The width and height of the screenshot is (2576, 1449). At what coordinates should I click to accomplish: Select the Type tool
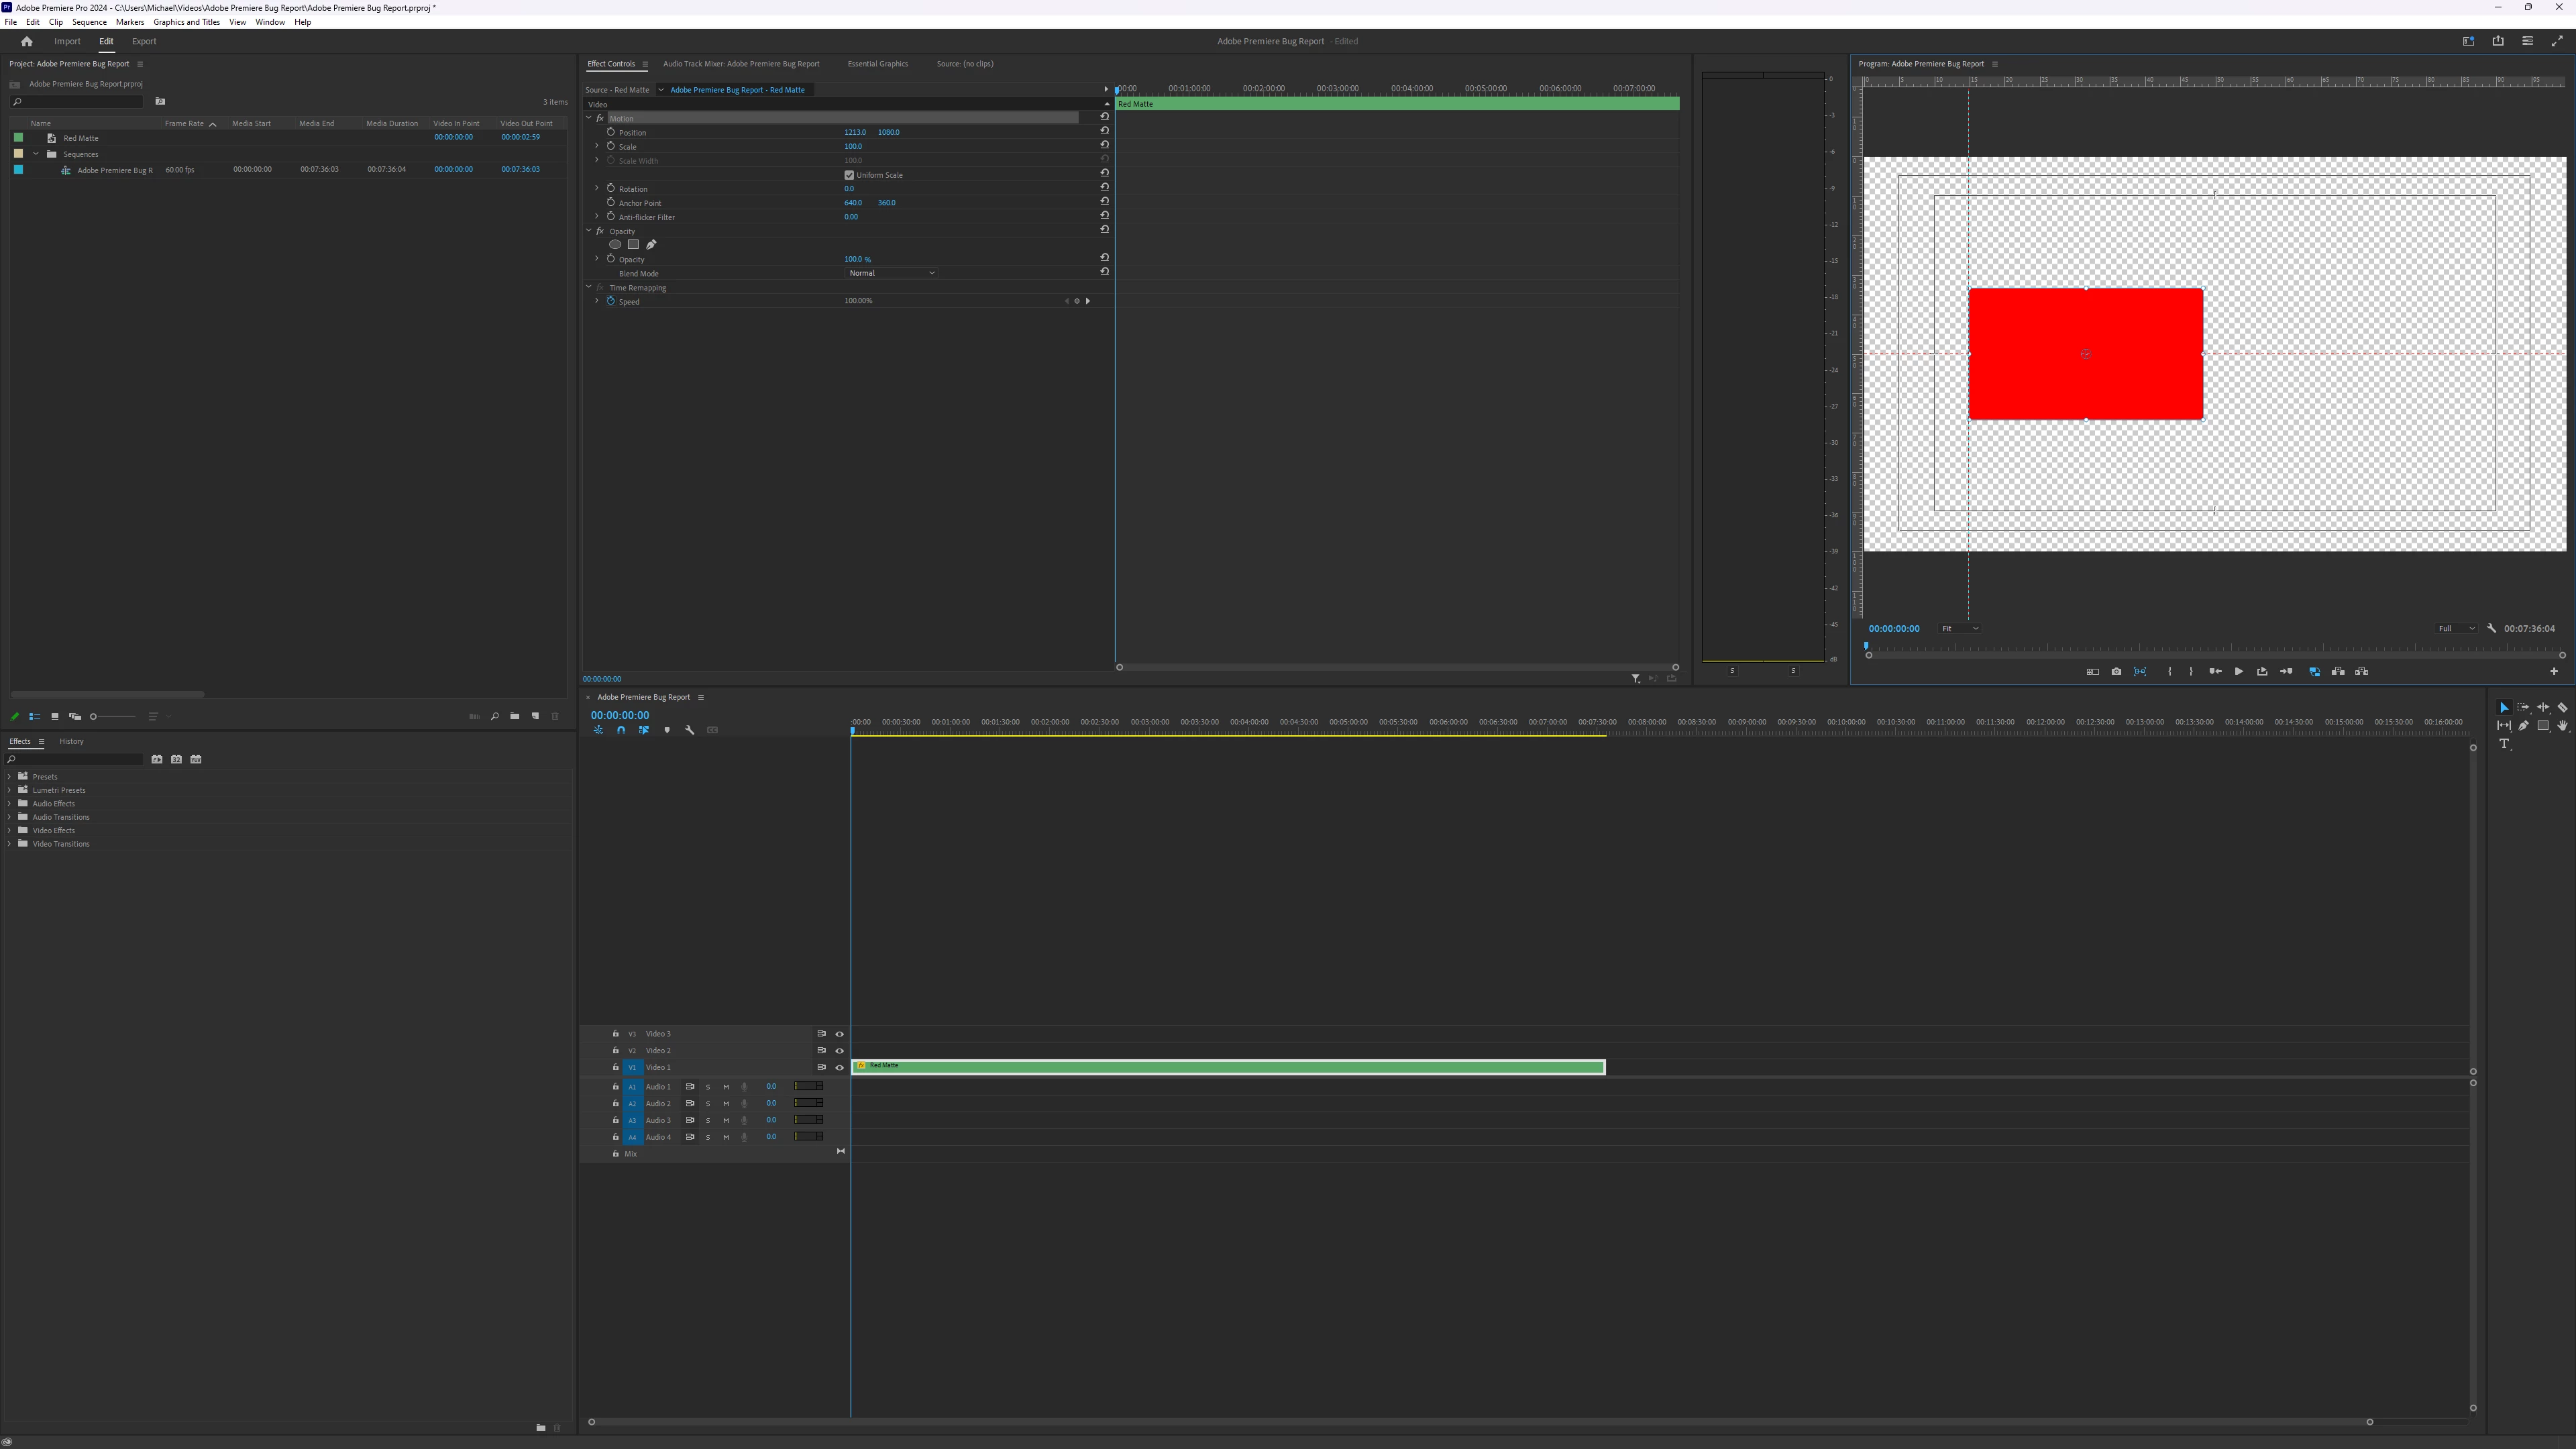point(2504,744)
